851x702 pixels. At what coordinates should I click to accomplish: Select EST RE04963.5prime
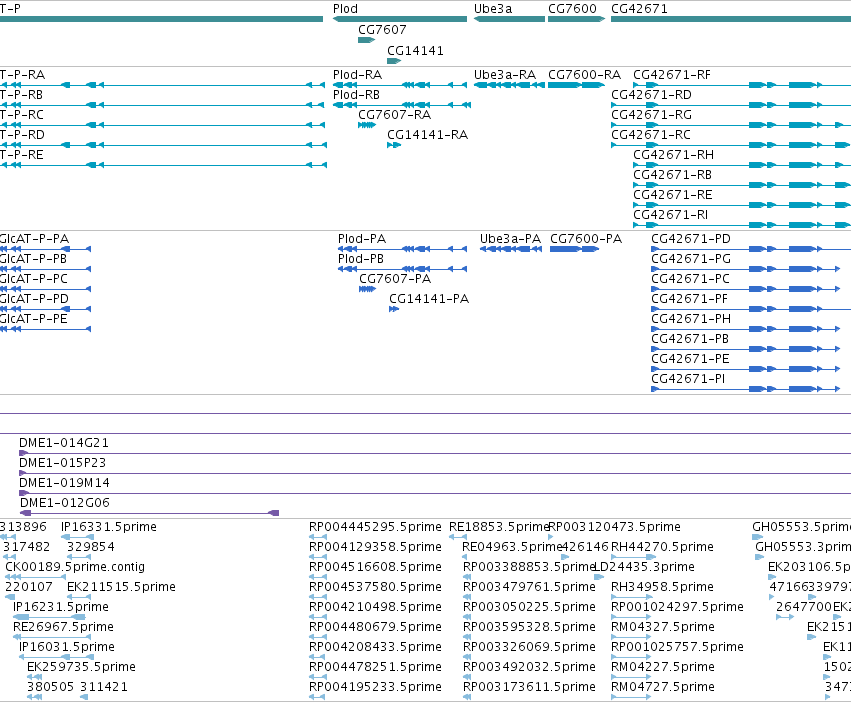(x=512, y=547)
